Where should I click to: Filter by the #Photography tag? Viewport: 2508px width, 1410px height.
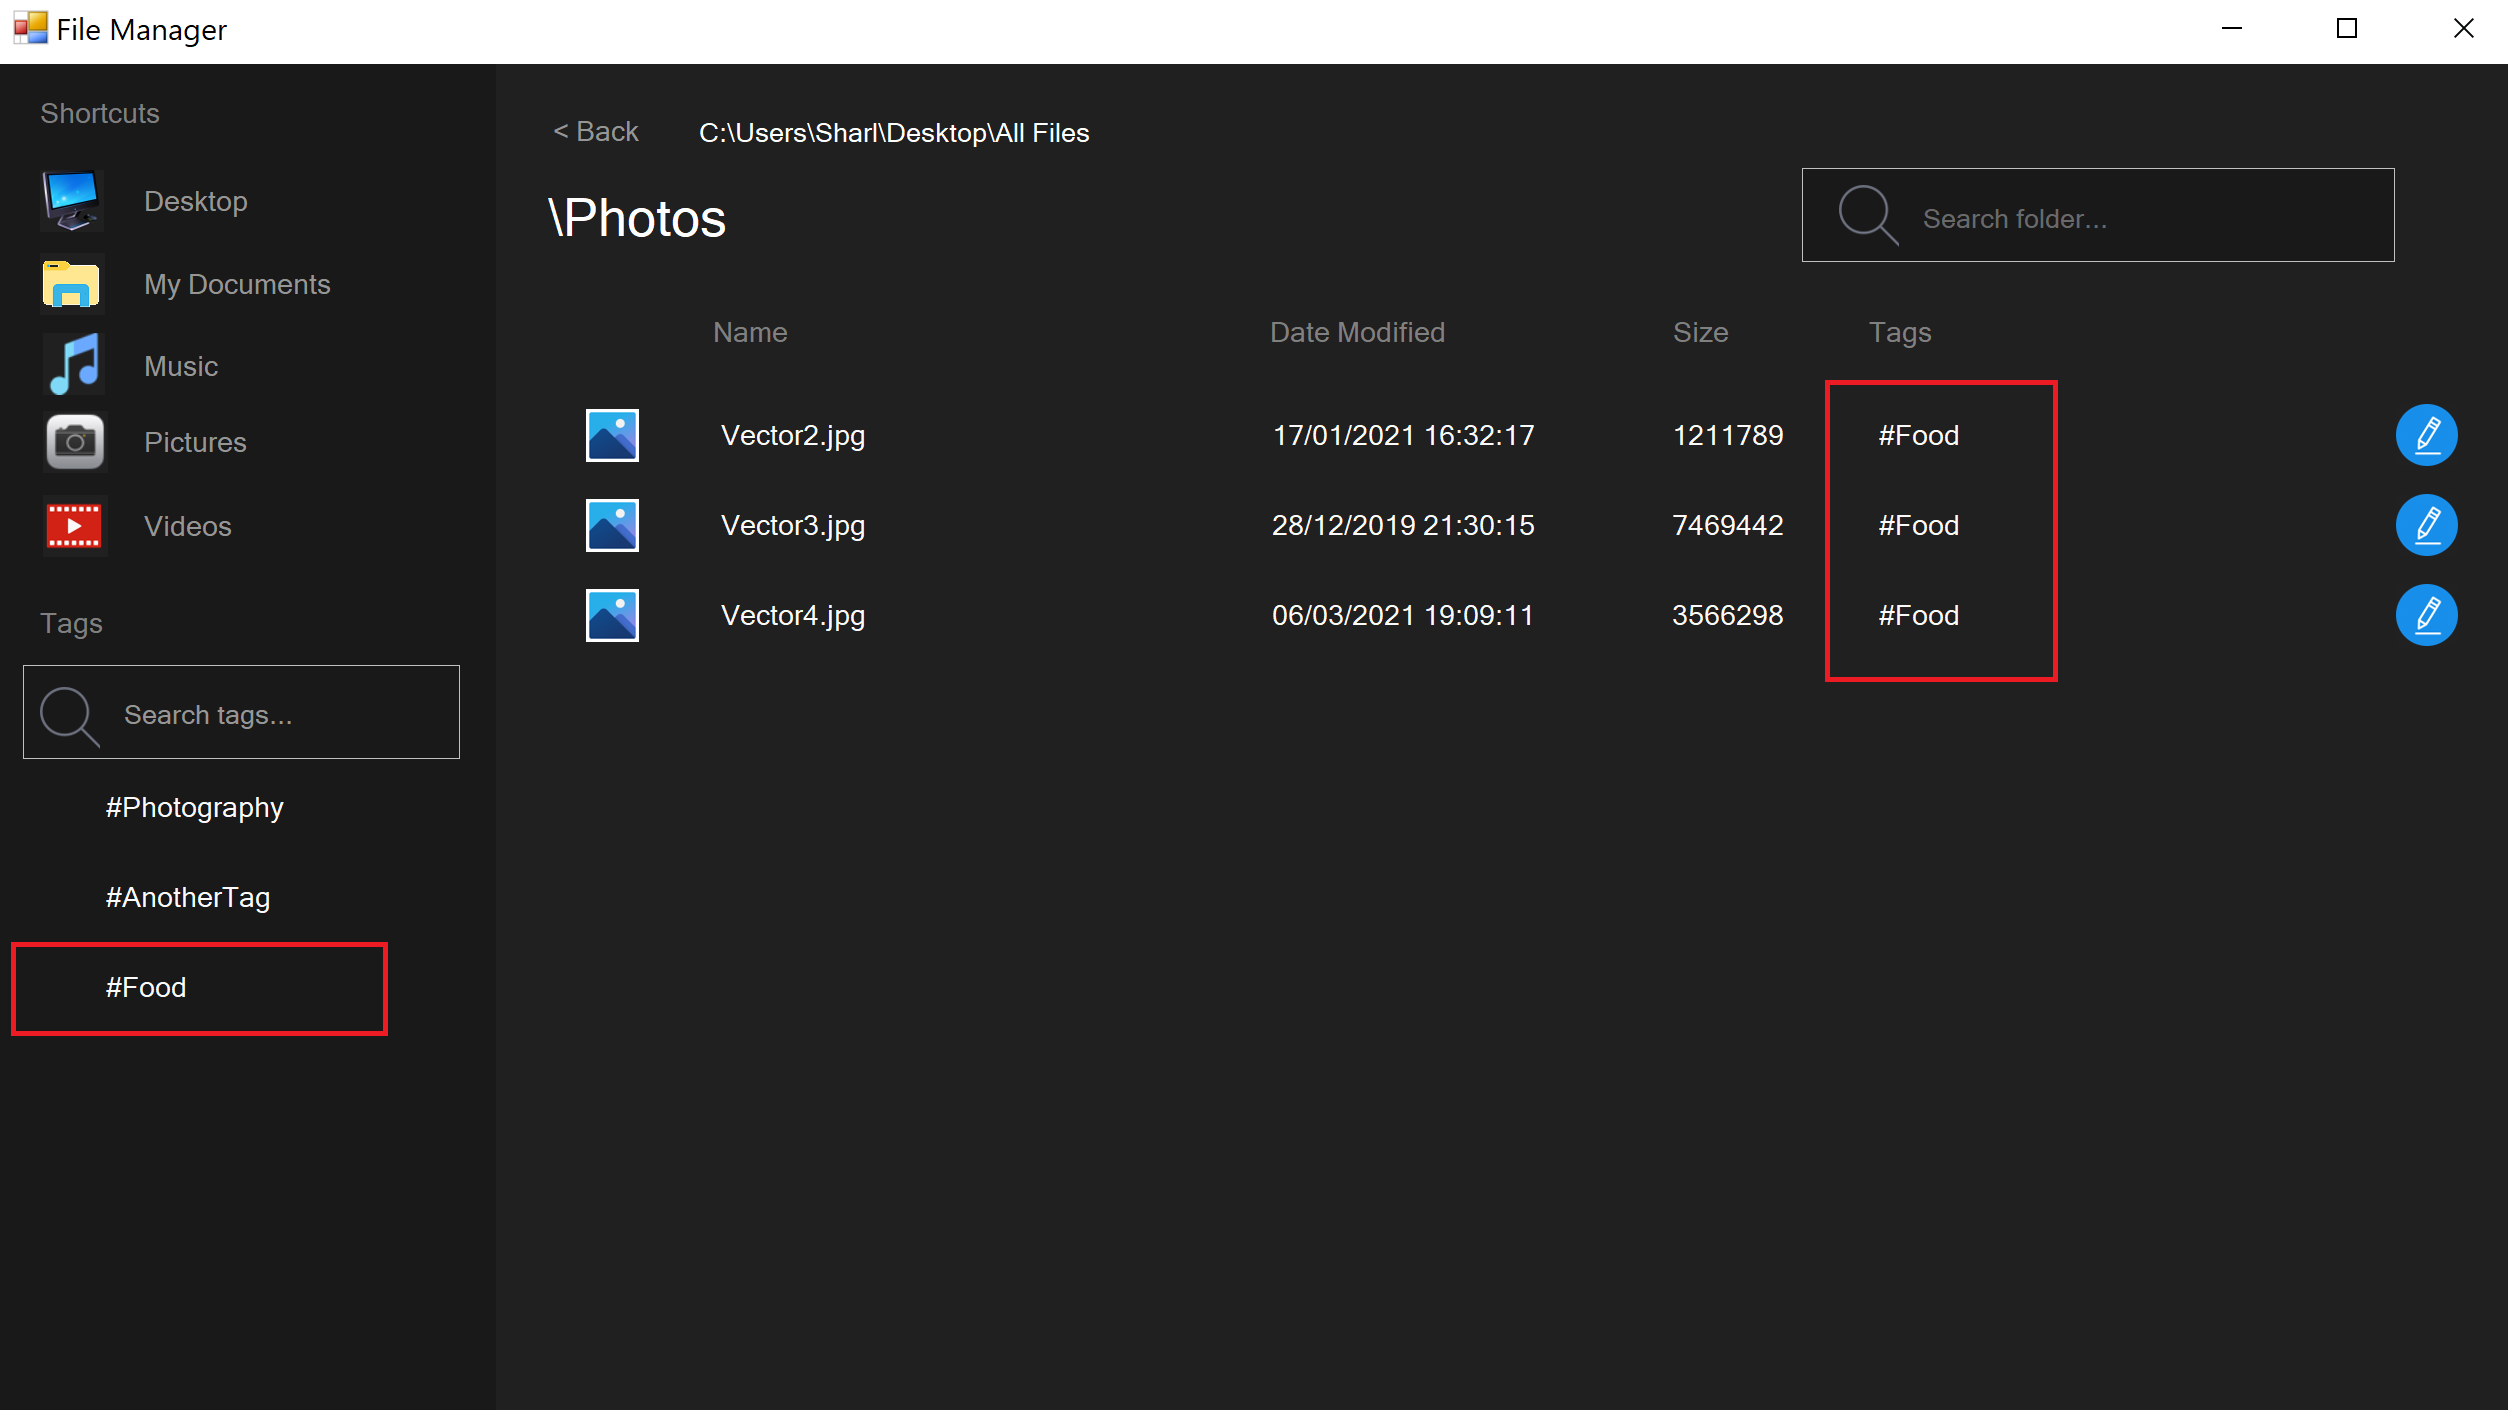tap(195, 807)
